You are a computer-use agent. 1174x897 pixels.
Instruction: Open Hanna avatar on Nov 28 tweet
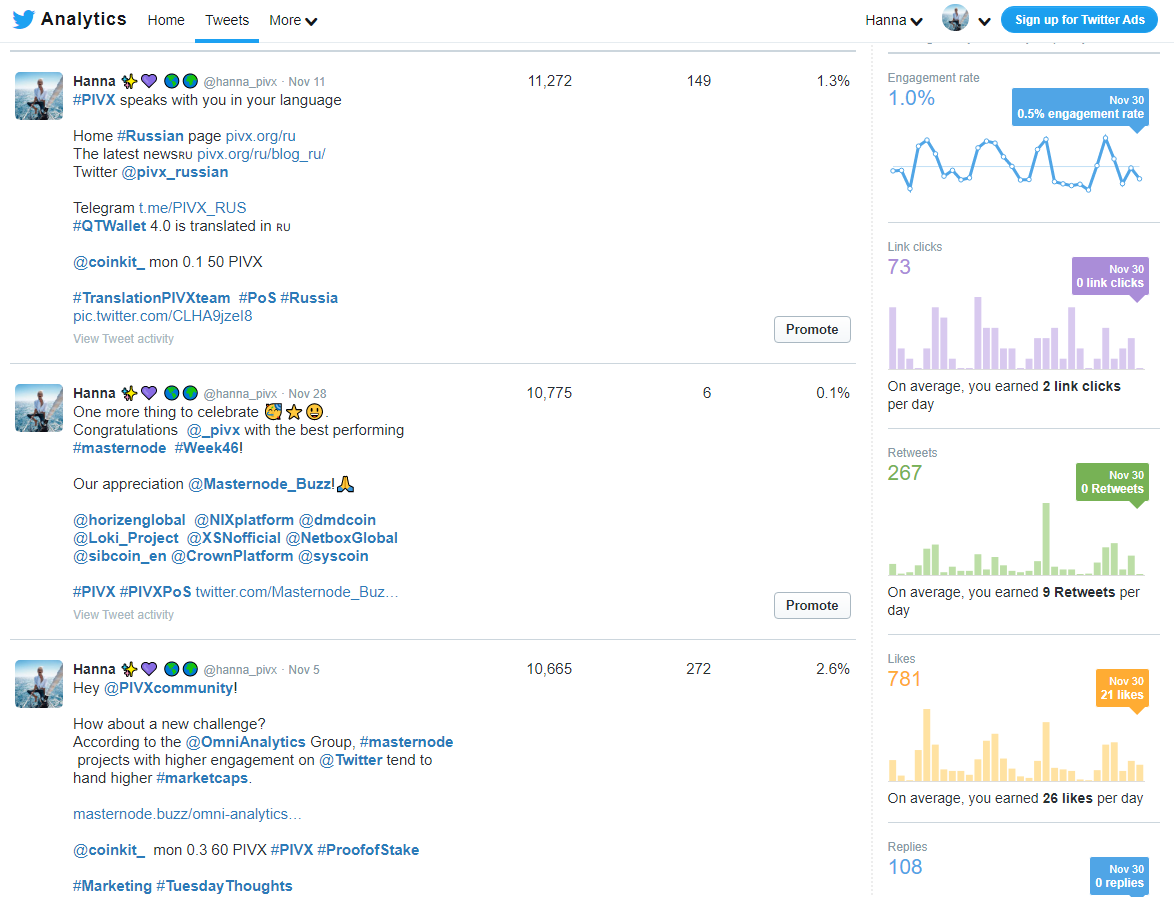tap(39, 408)
